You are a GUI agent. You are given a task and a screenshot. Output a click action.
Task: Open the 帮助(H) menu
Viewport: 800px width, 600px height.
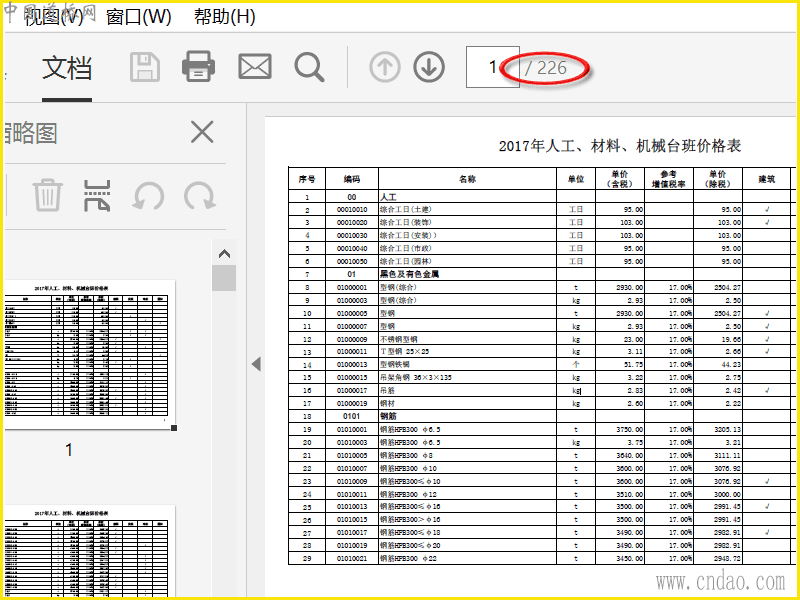click(224, 17)
